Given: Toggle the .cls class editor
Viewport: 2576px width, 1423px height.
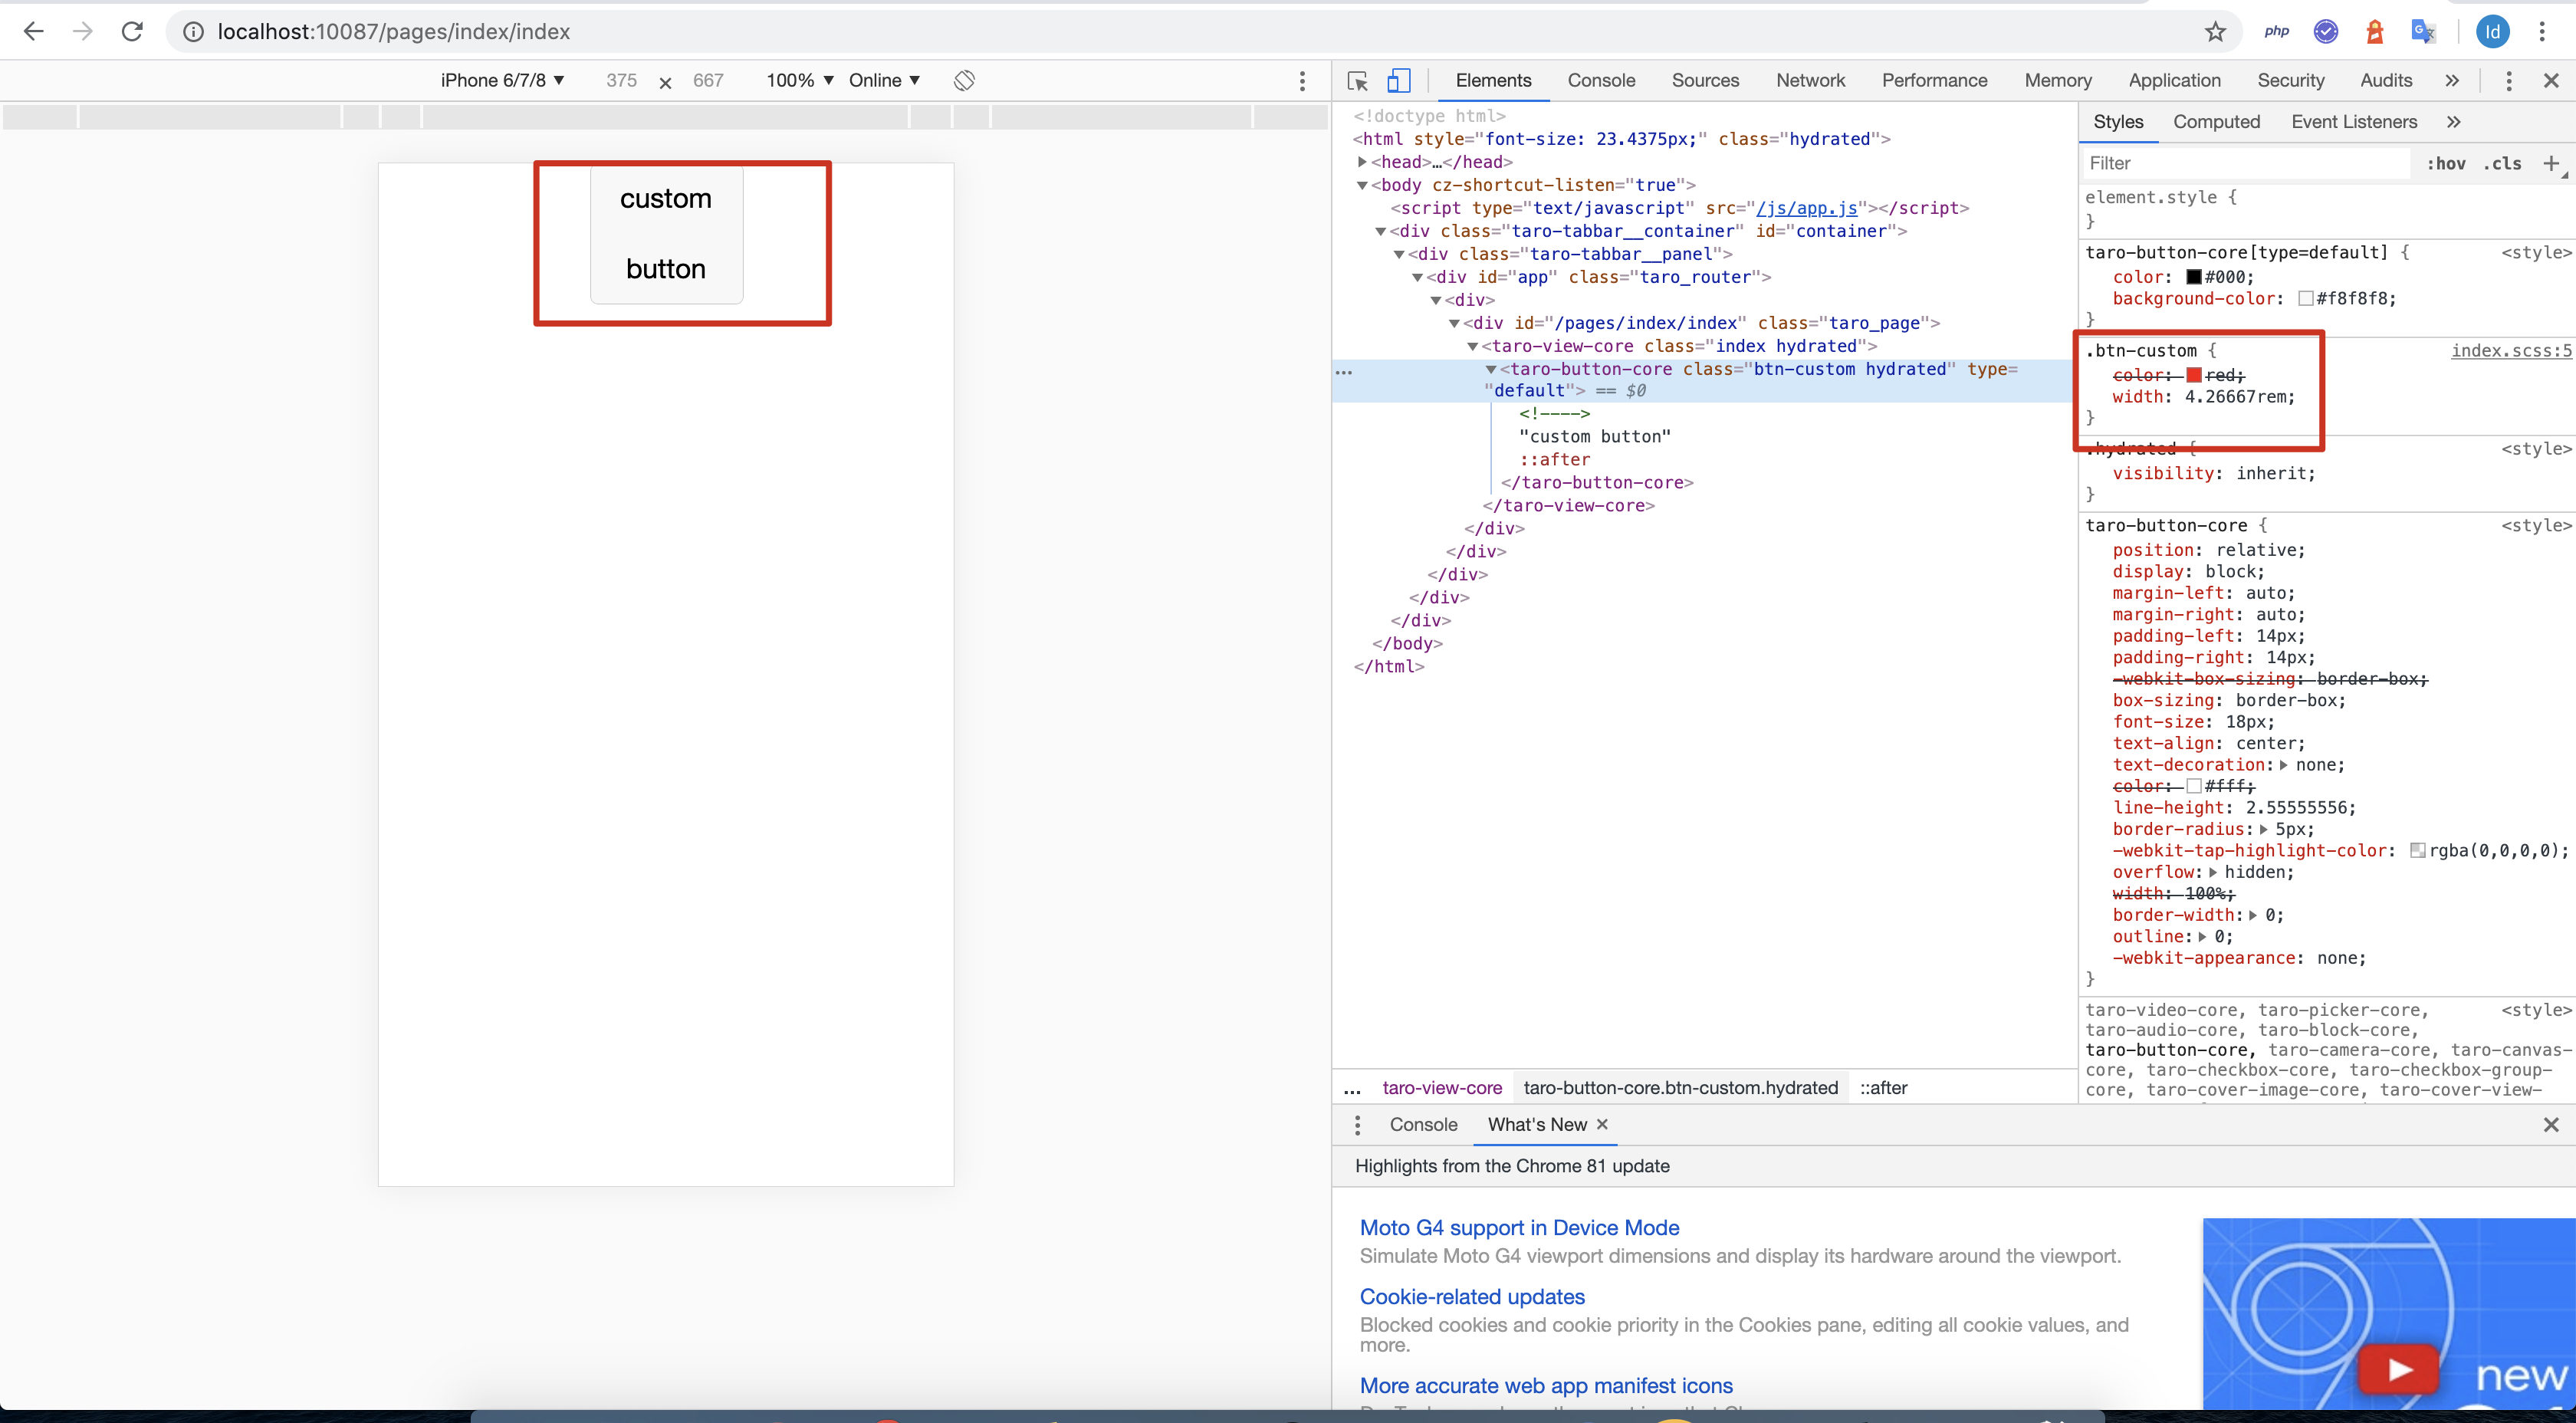Looking at the screenshot, I should click(x=2502, y=163).
